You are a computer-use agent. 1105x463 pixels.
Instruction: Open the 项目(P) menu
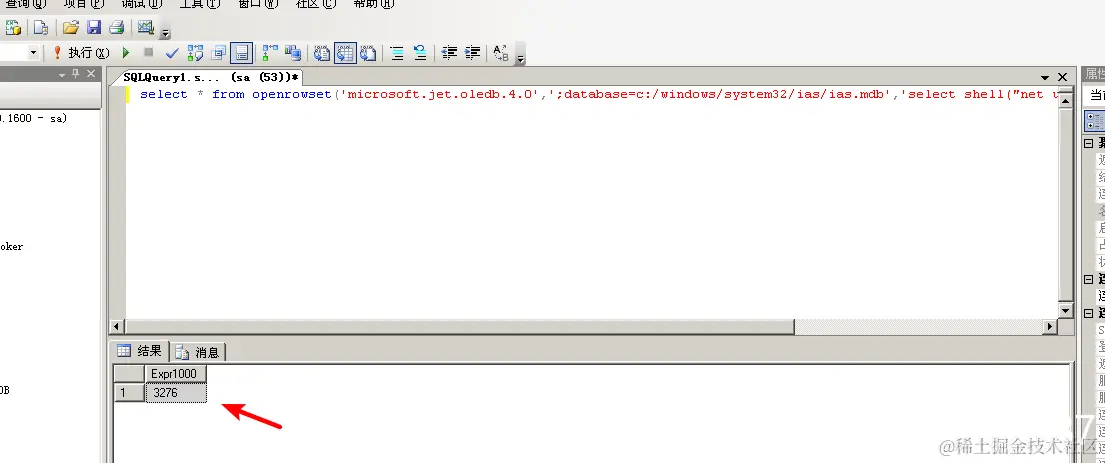[83, 4]
